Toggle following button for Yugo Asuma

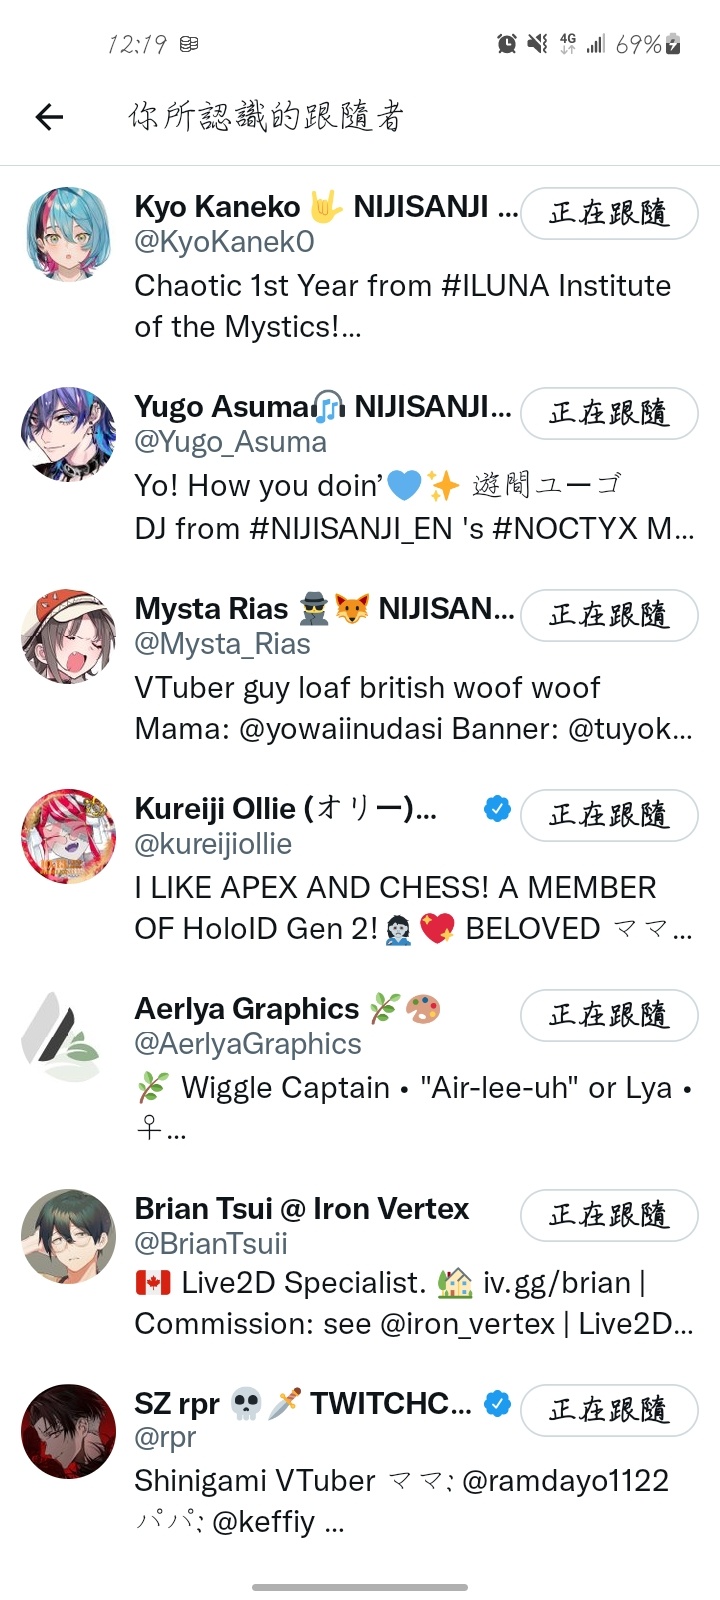tap(609, 413)
